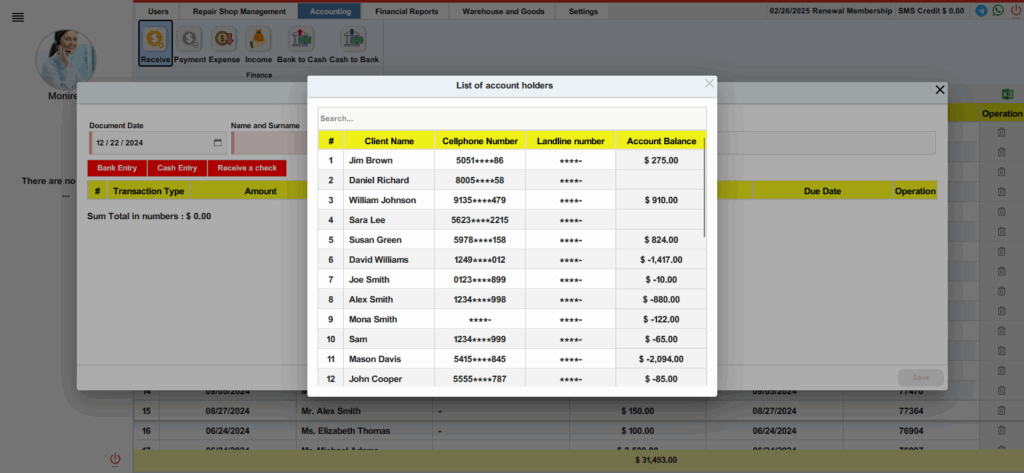Click the Cellphone Number column header

(x=480, y=140)
